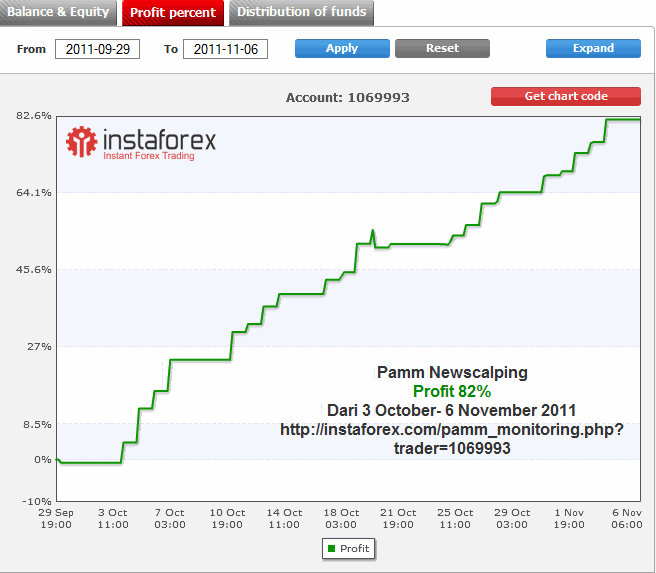Switch to Balance & Equity tab
656x573 pixels.
point(58,12)
